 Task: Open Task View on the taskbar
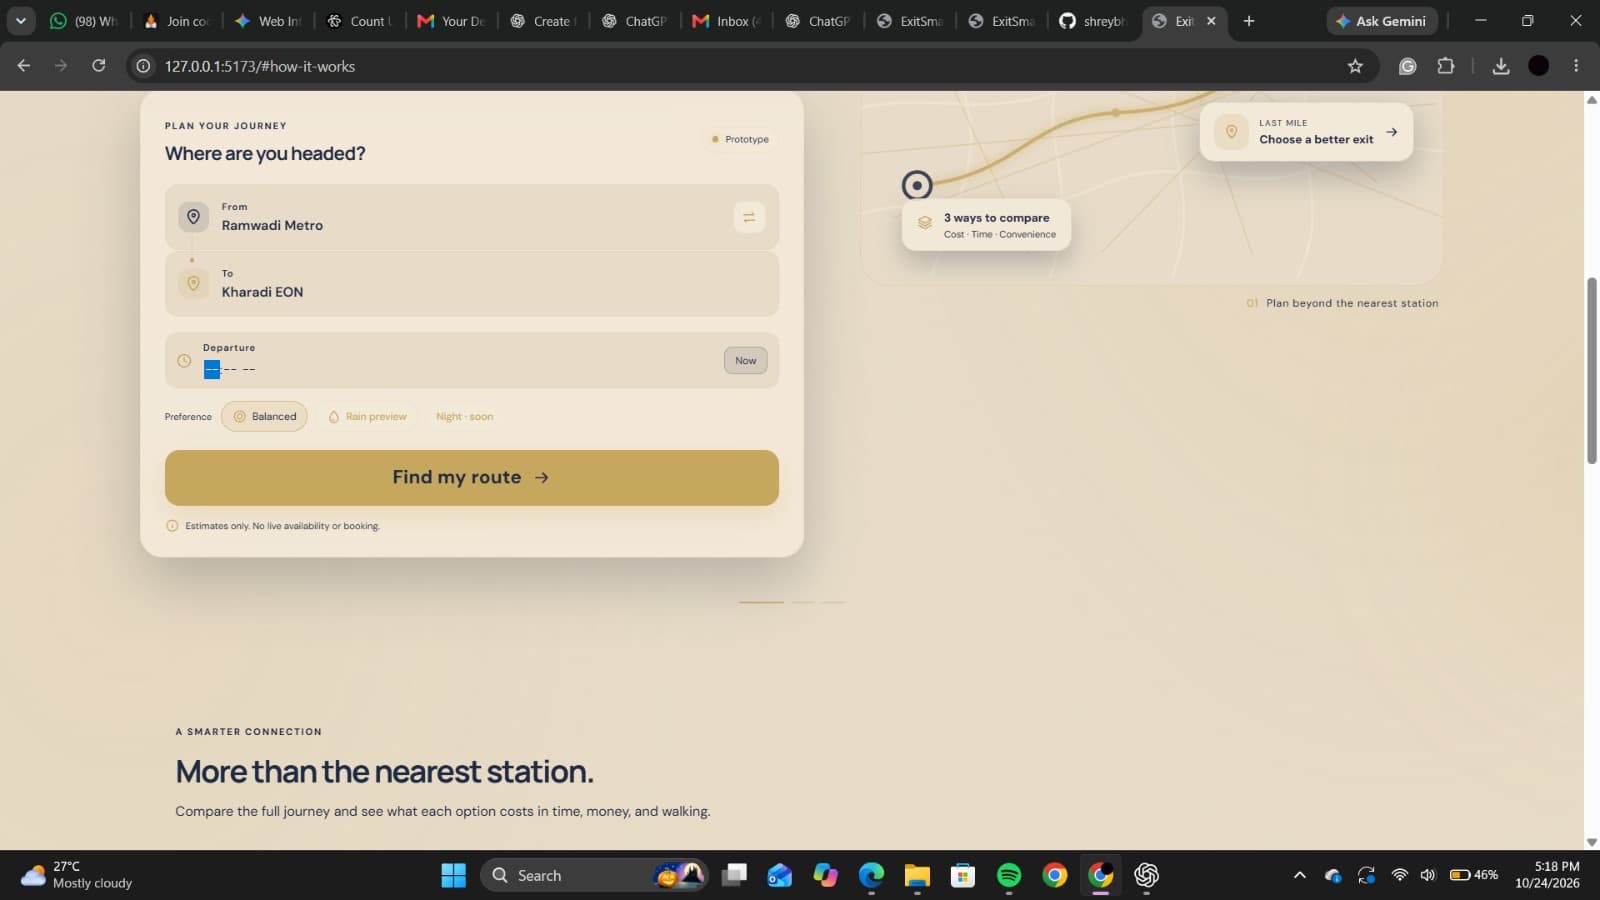[x=734, y=875]
